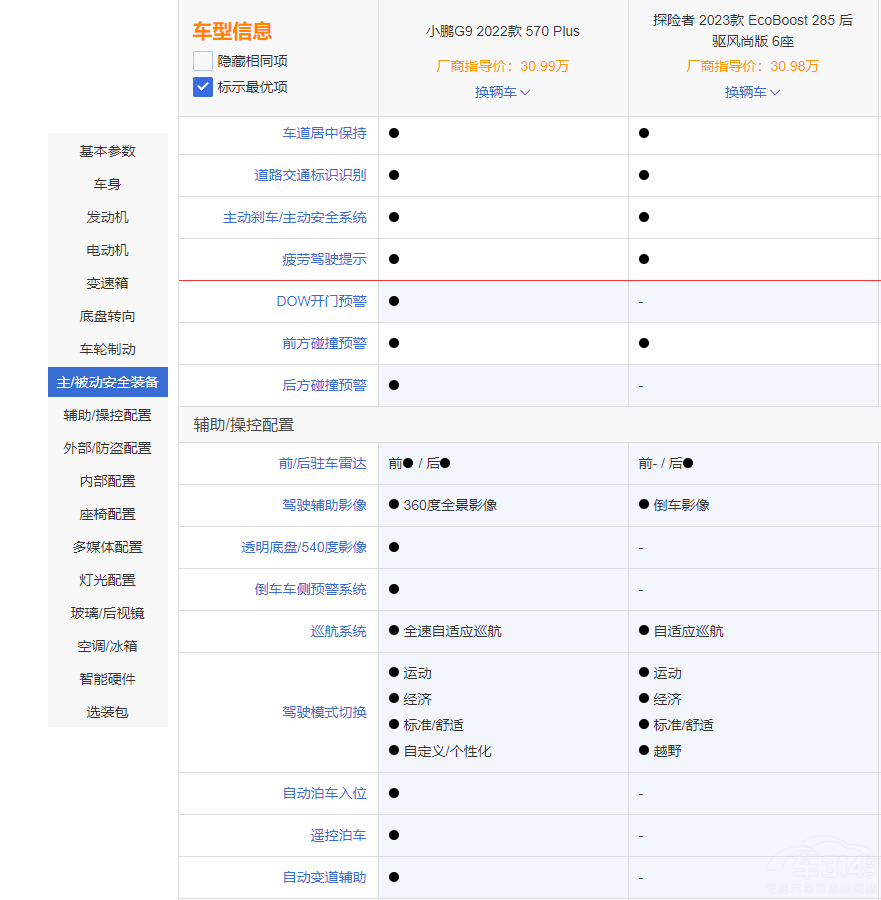The width and height of the screenshot is (881, 900).
Task: Click the 倒车车侧预警系统 link
Action: pyautogui.click(x=310, y=589)
